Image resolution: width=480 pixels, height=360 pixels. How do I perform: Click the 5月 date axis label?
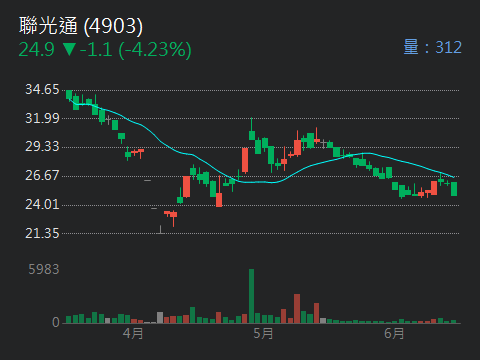point(263,333)
